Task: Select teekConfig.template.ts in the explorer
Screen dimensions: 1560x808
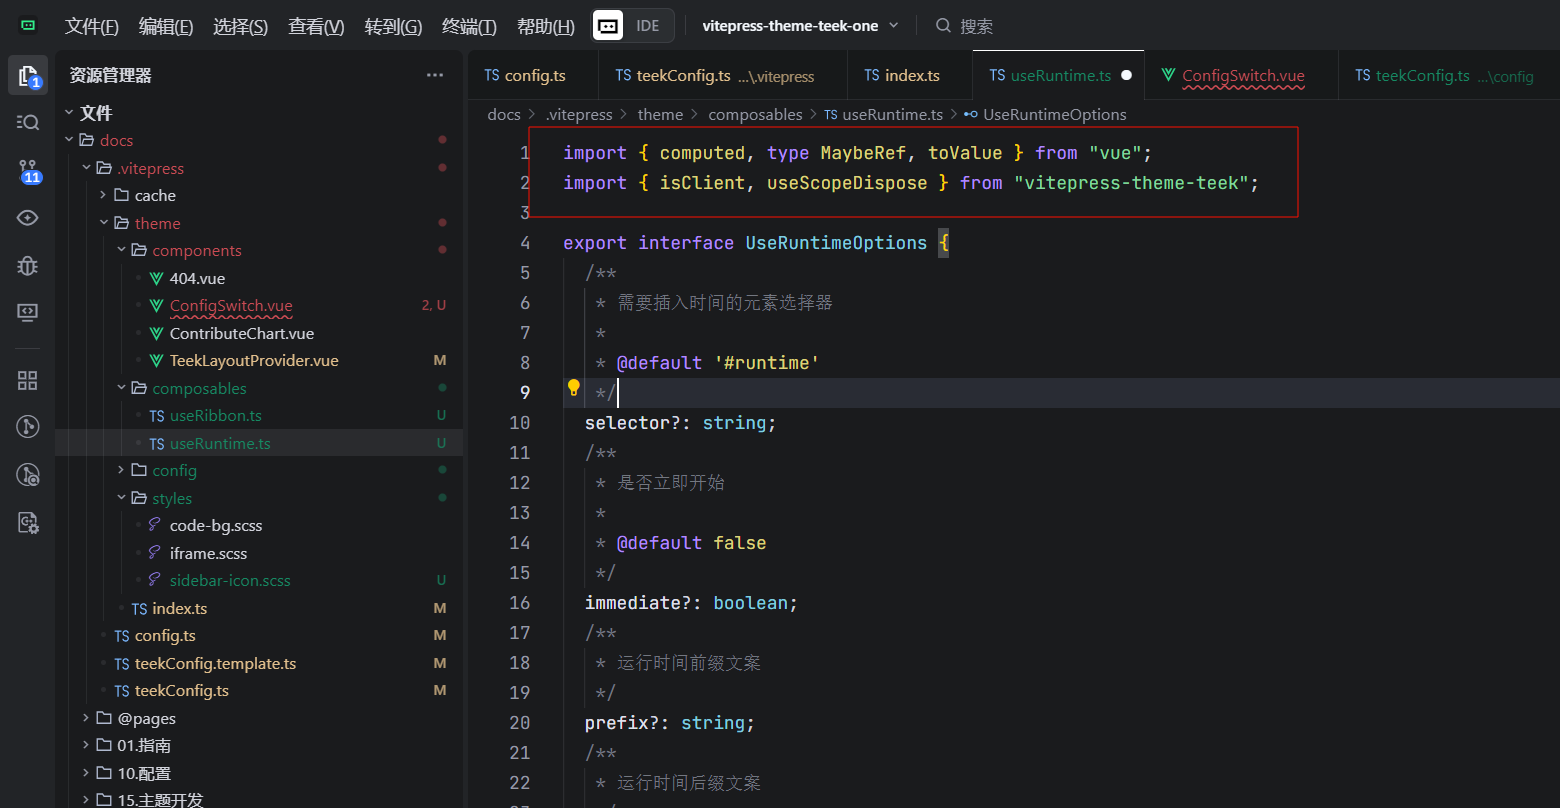Action: (x=215, y=663)
